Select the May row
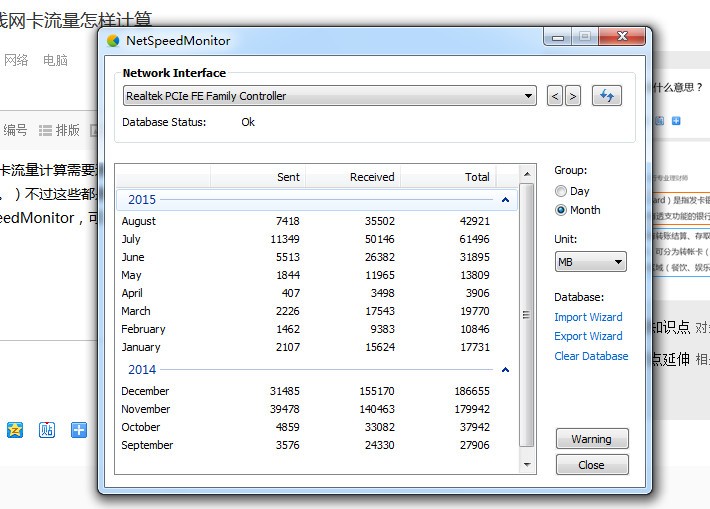This screenshot has width=710, height=509. [x=316, y=275]
